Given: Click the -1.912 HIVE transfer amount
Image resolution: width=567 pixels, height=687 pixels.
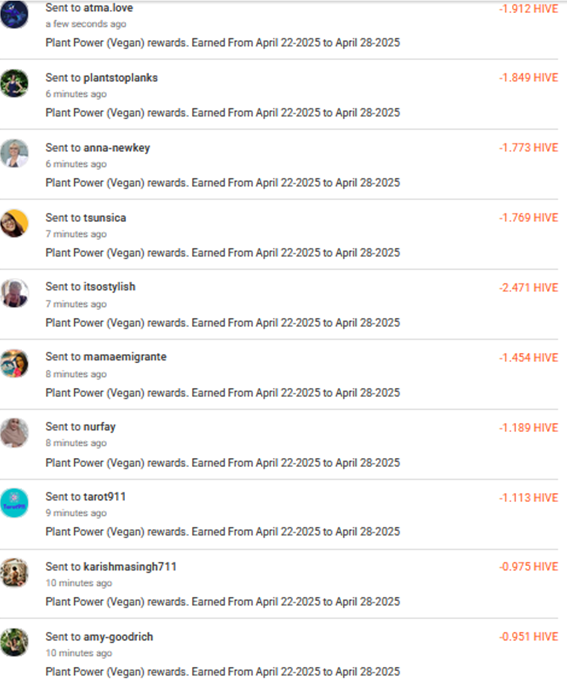Looking at the screenshot, I should tap(528, 9).
